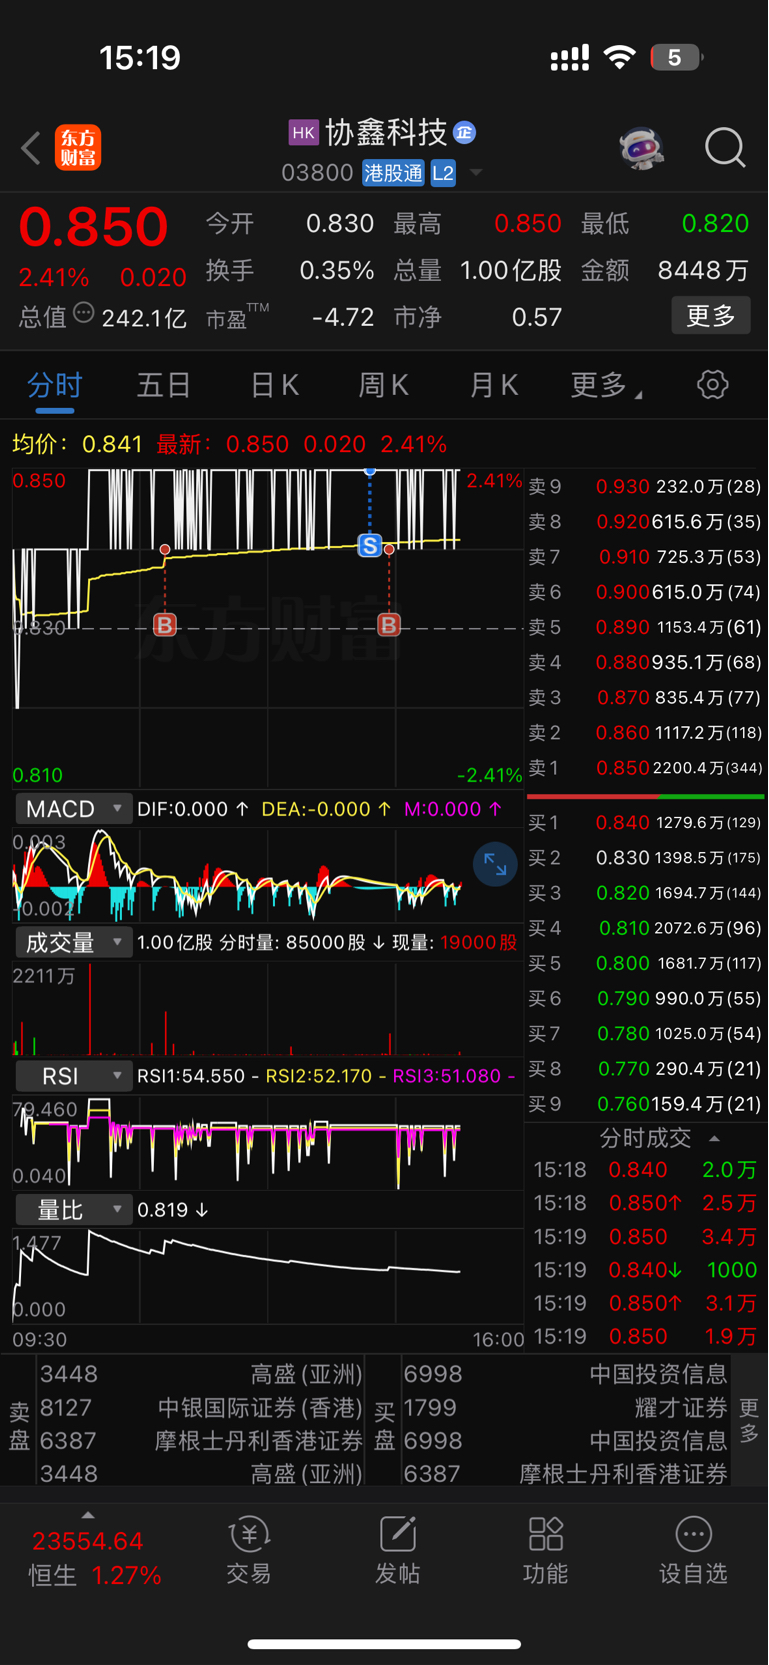
Task: Tap broker 中银国际证券(香港) in sell queue
Action: 201,1408
